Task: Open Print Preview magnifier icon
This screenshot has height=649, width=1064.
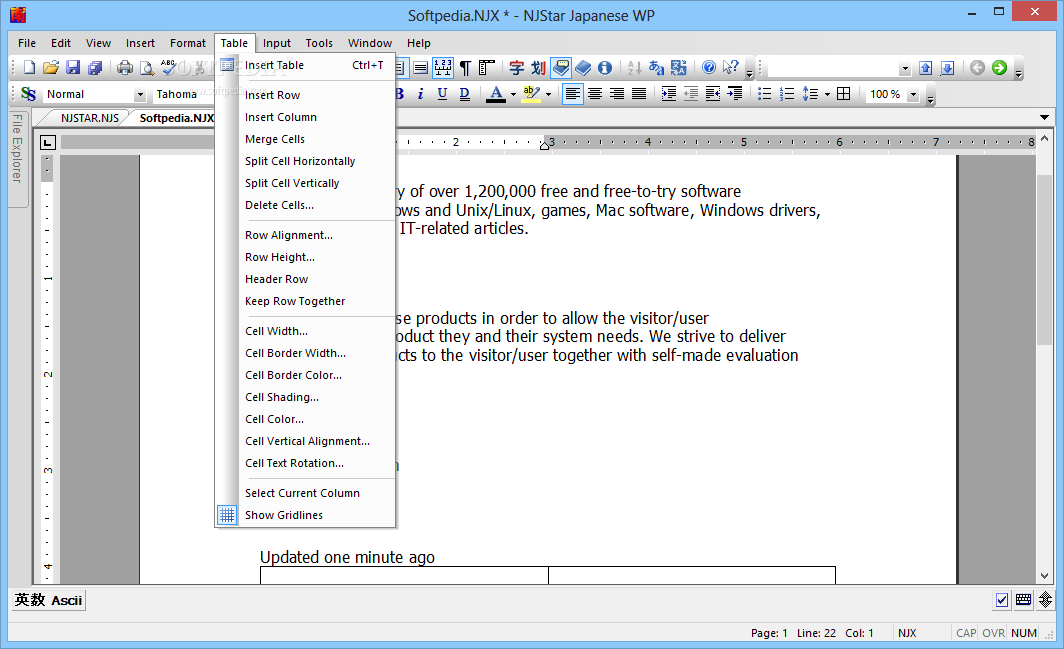Action: (x=147, y=67)
